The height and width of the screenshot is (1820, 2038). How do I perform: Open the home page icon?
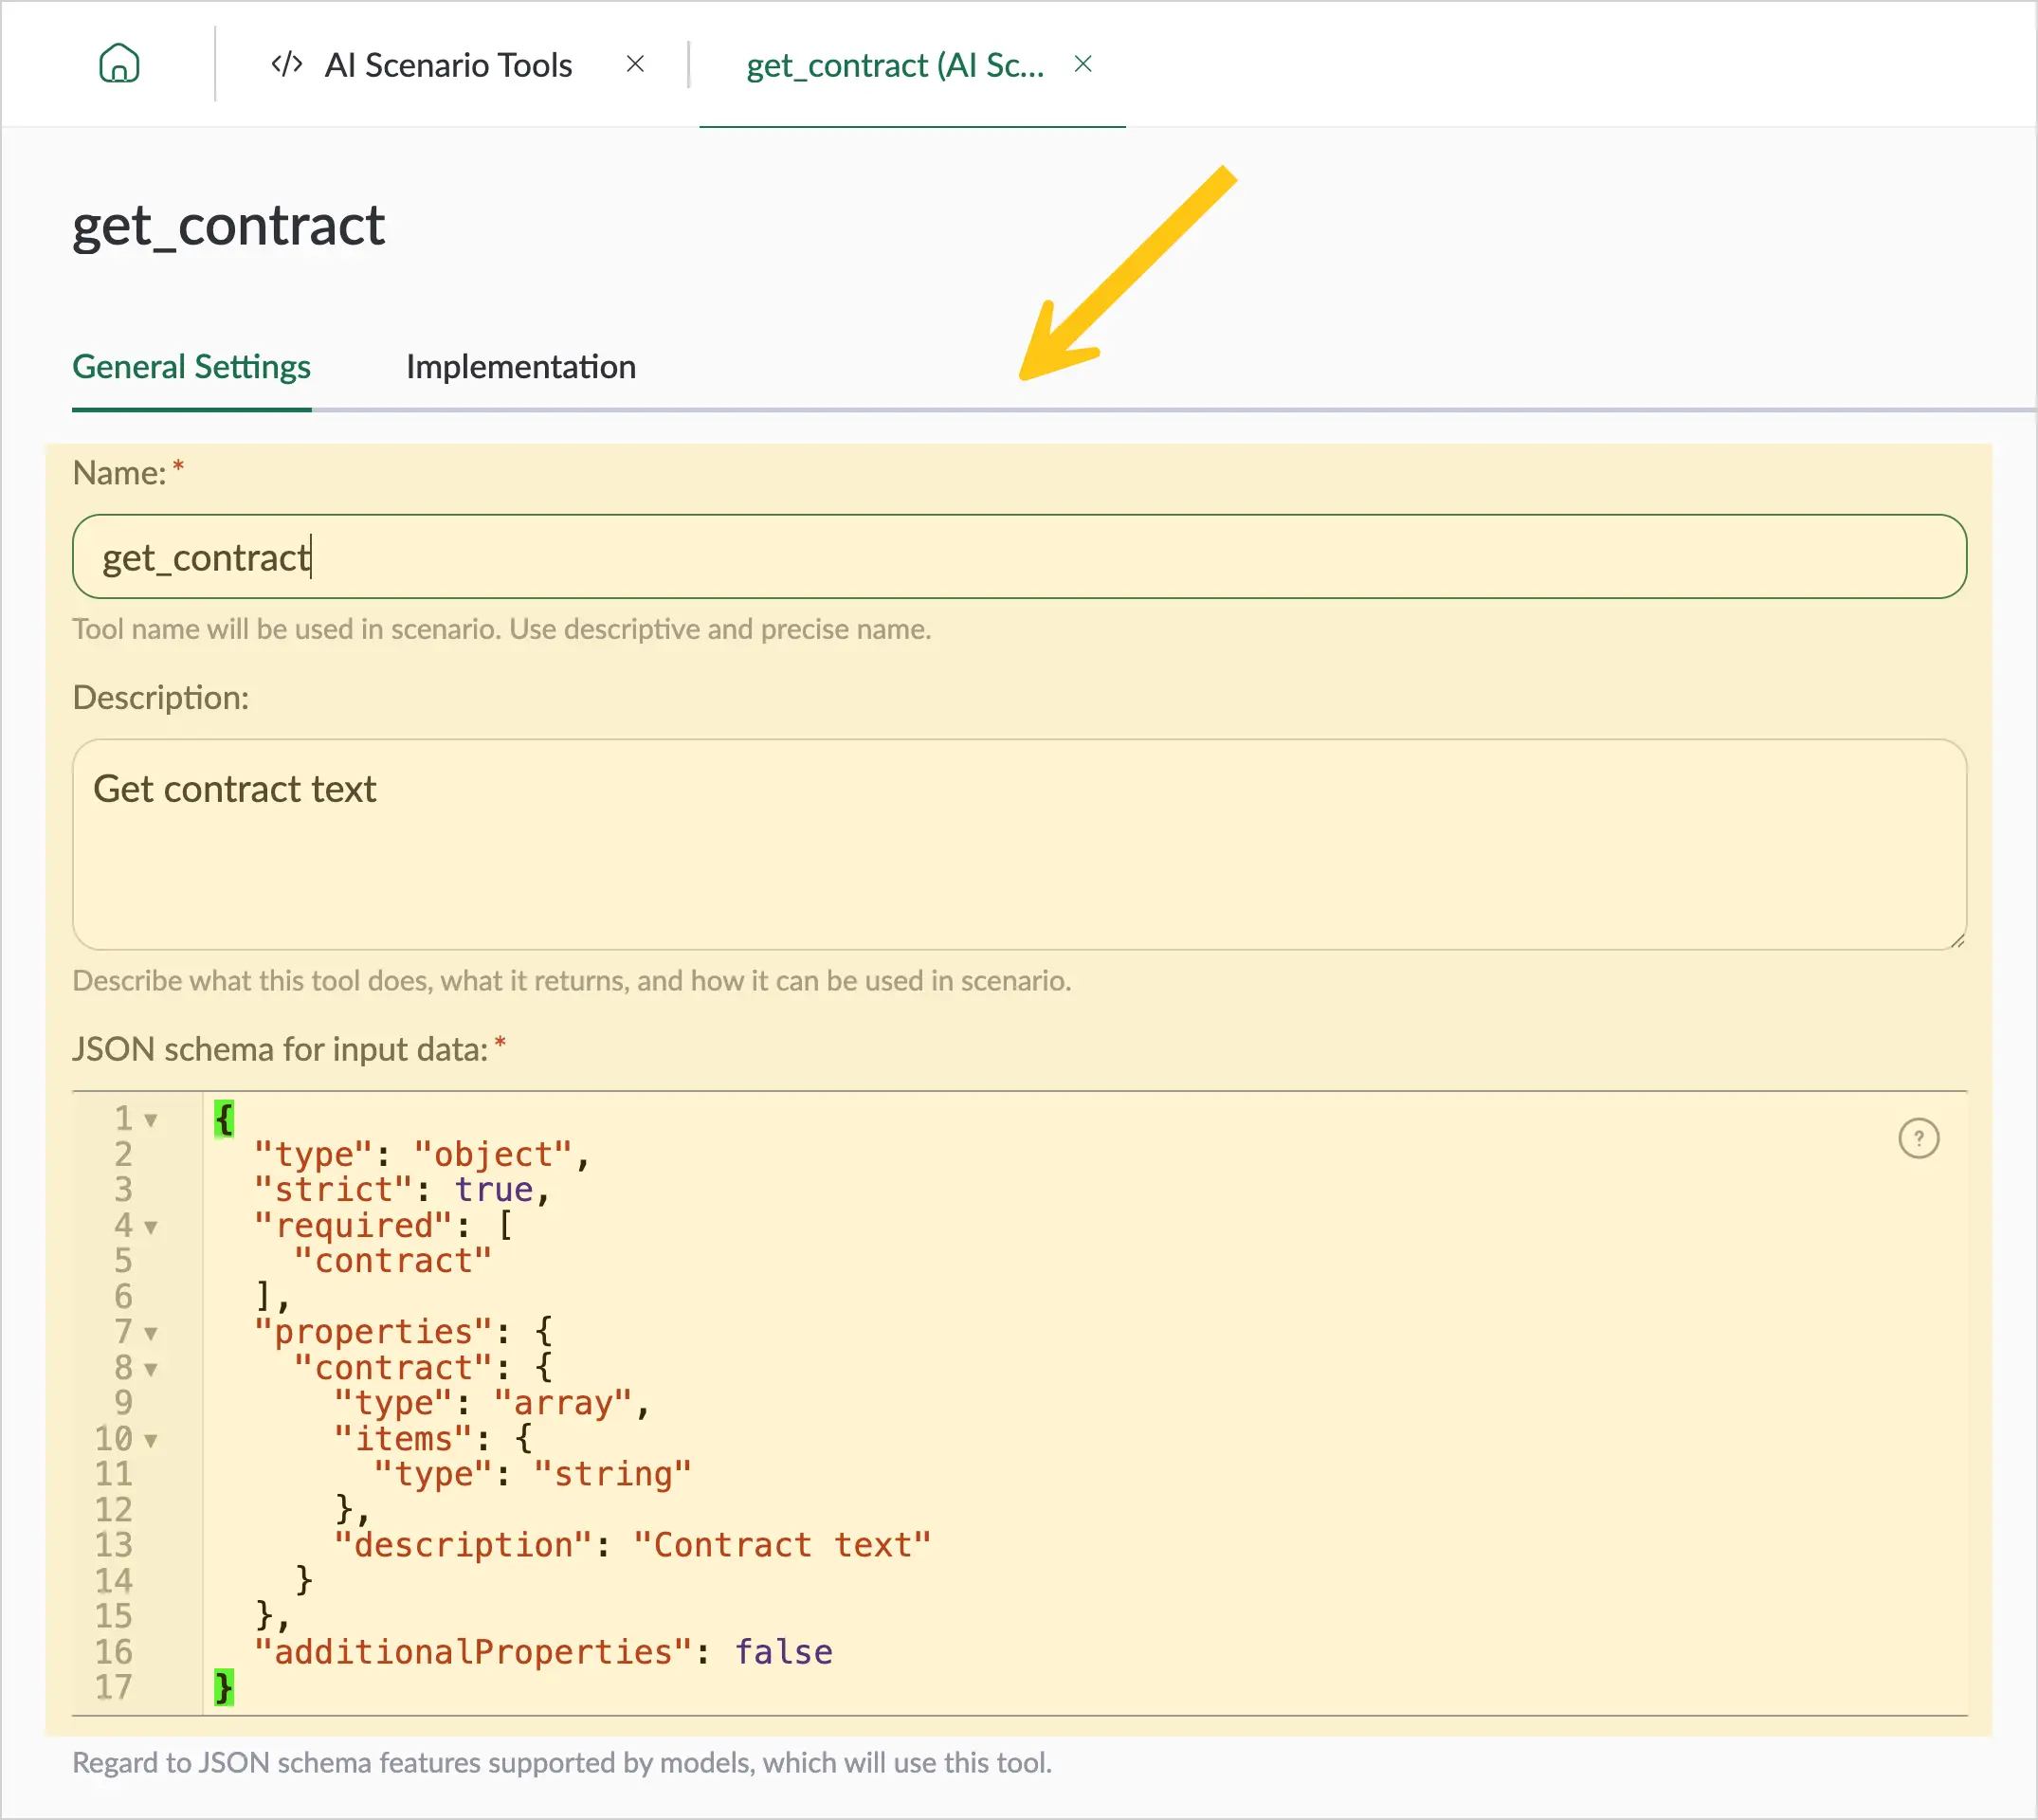[x=119, y=64]
